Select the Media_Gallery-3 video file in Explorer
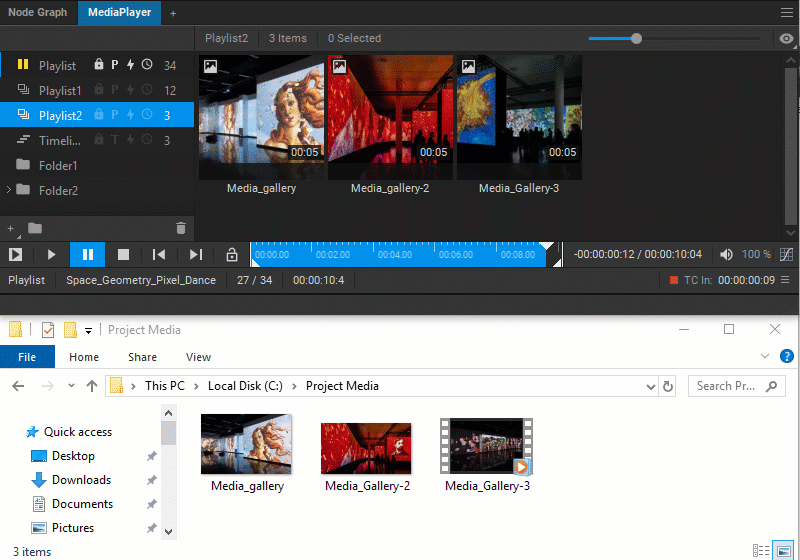 coord(487,455)
